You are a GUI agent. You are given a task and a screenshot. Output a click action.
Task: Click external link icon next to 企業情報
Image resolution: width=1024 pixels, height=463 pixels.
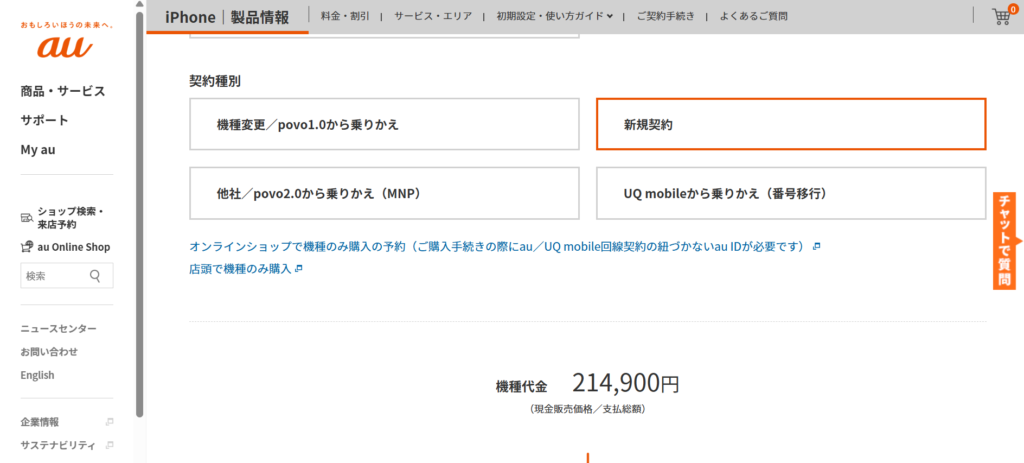coord(109,422)
